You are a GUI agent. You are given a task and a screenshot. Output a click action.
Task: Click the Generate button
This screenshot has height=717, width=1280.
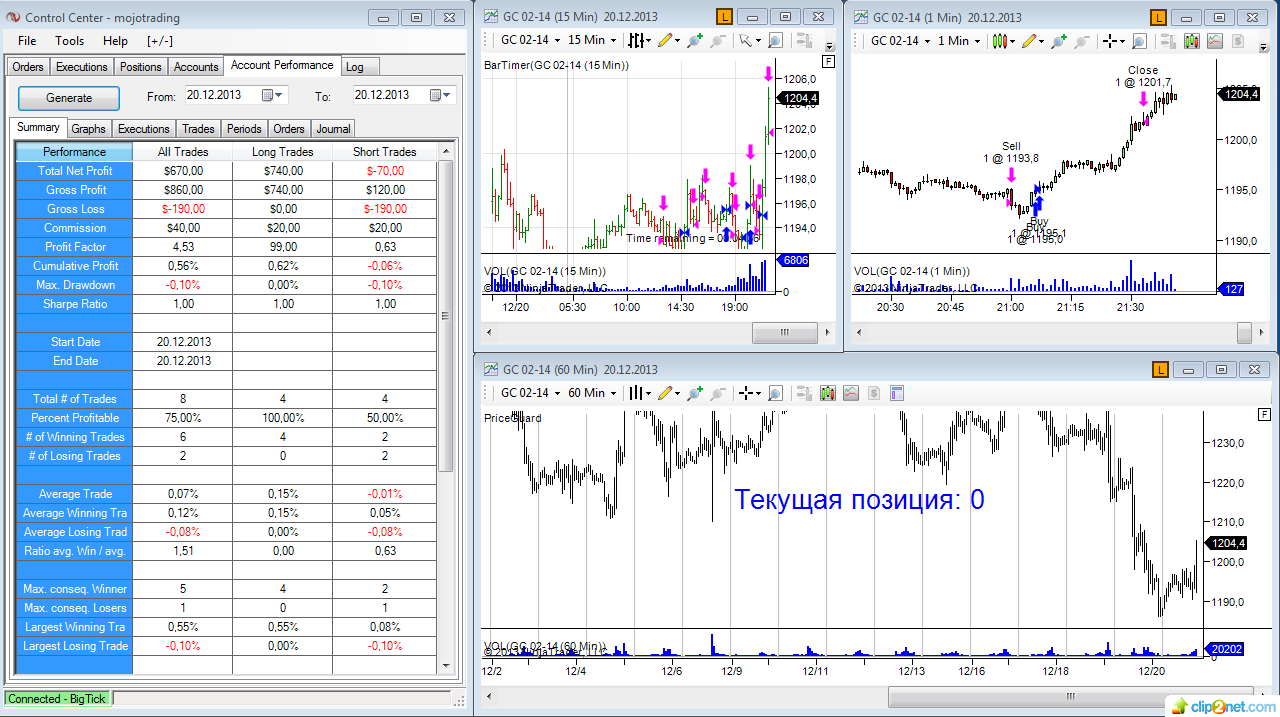click(69, 98)
